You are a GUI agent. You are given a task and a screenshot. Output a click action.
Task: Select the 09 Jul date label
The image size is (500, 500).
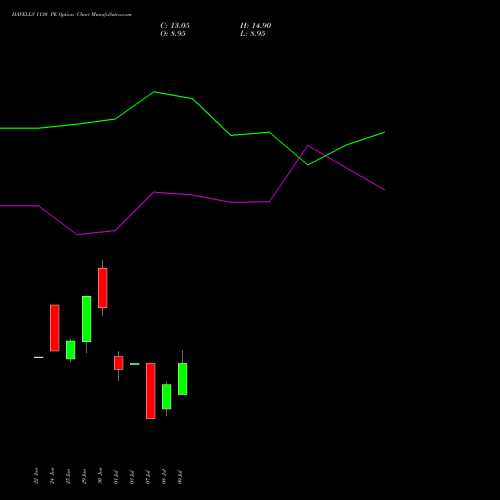coord(180,477)
